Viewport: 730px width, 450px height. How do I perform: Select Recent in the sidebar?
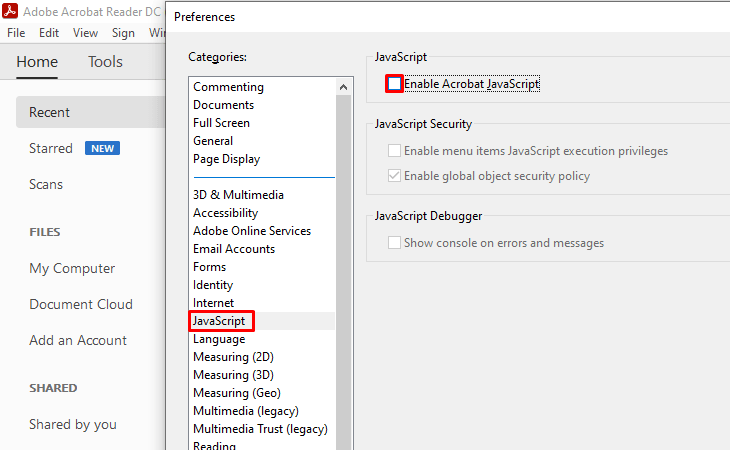tap(90, 112)
